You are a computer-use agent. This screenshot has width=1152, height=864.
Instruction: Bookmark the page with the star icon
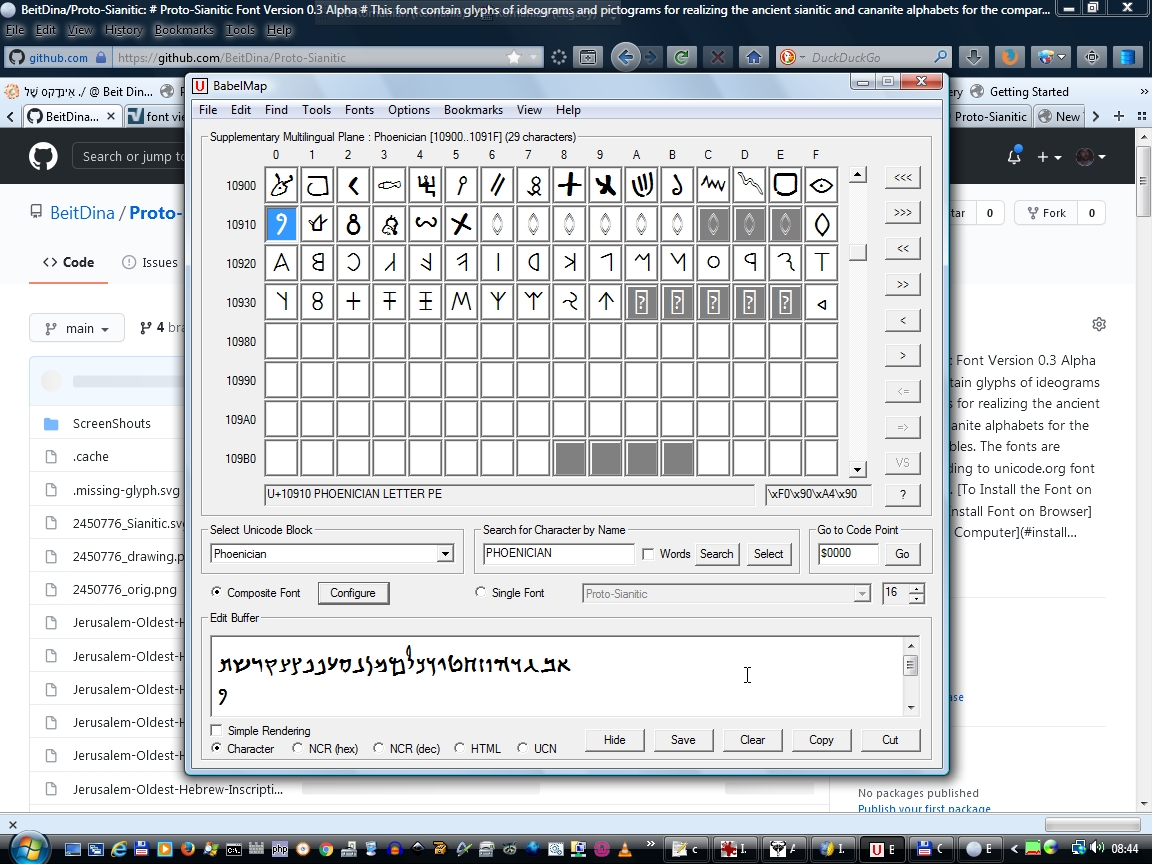point(514,57)
